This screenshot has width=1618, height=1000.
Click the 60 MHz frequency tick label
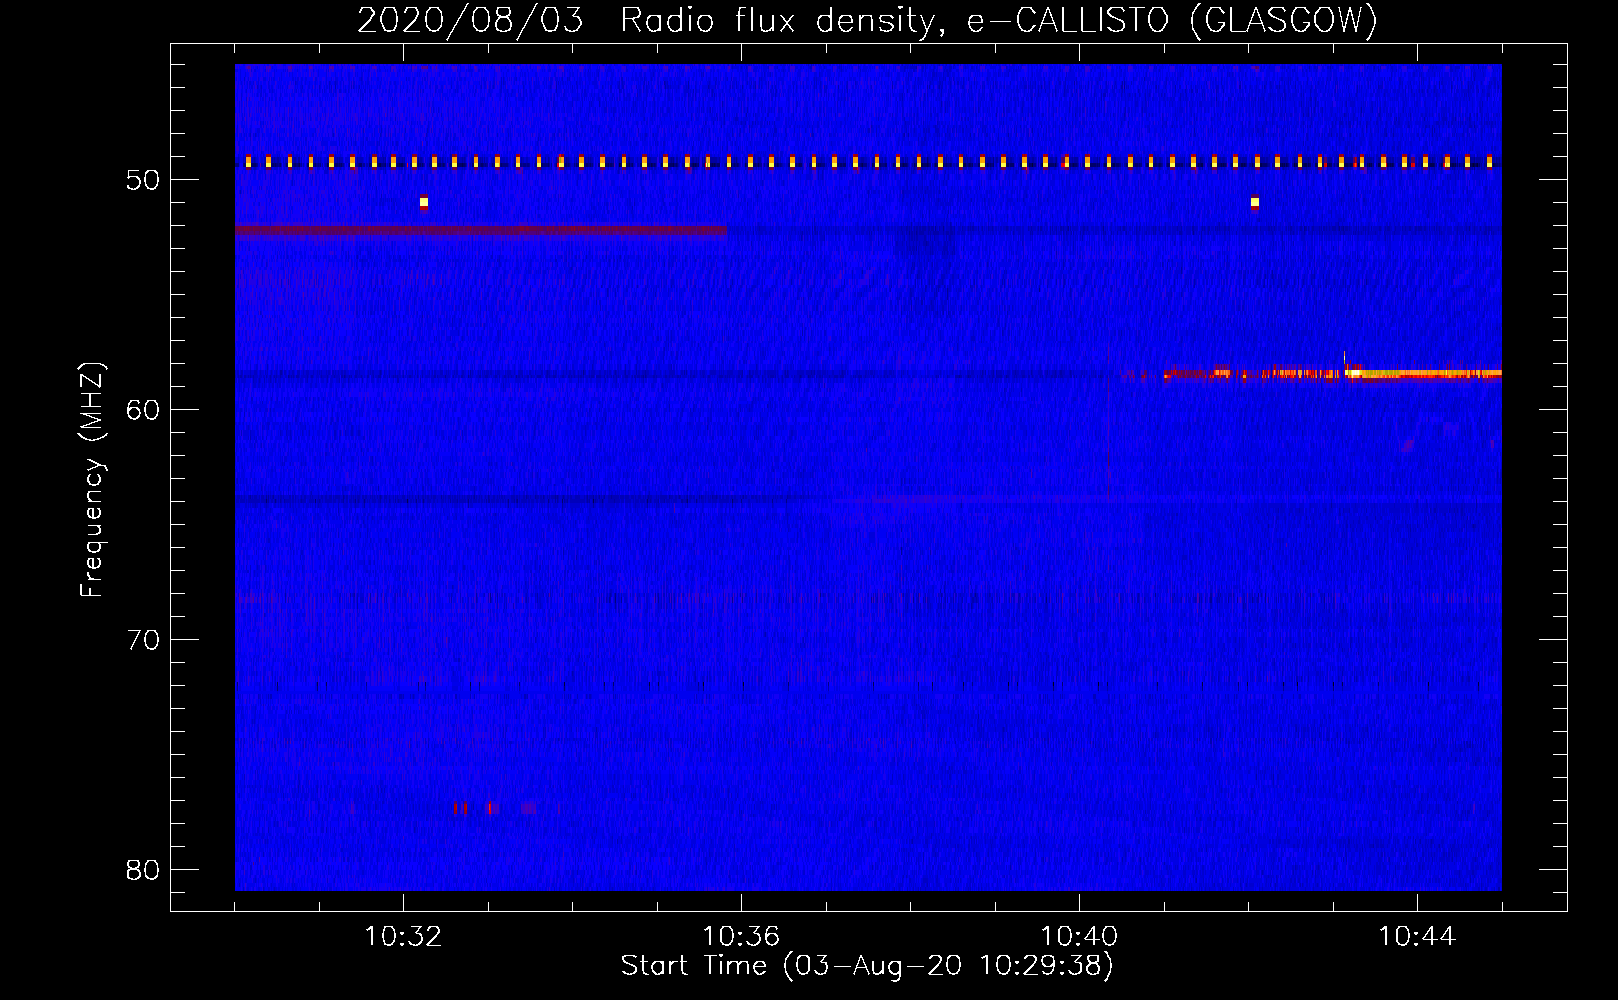tap(143, 410)
